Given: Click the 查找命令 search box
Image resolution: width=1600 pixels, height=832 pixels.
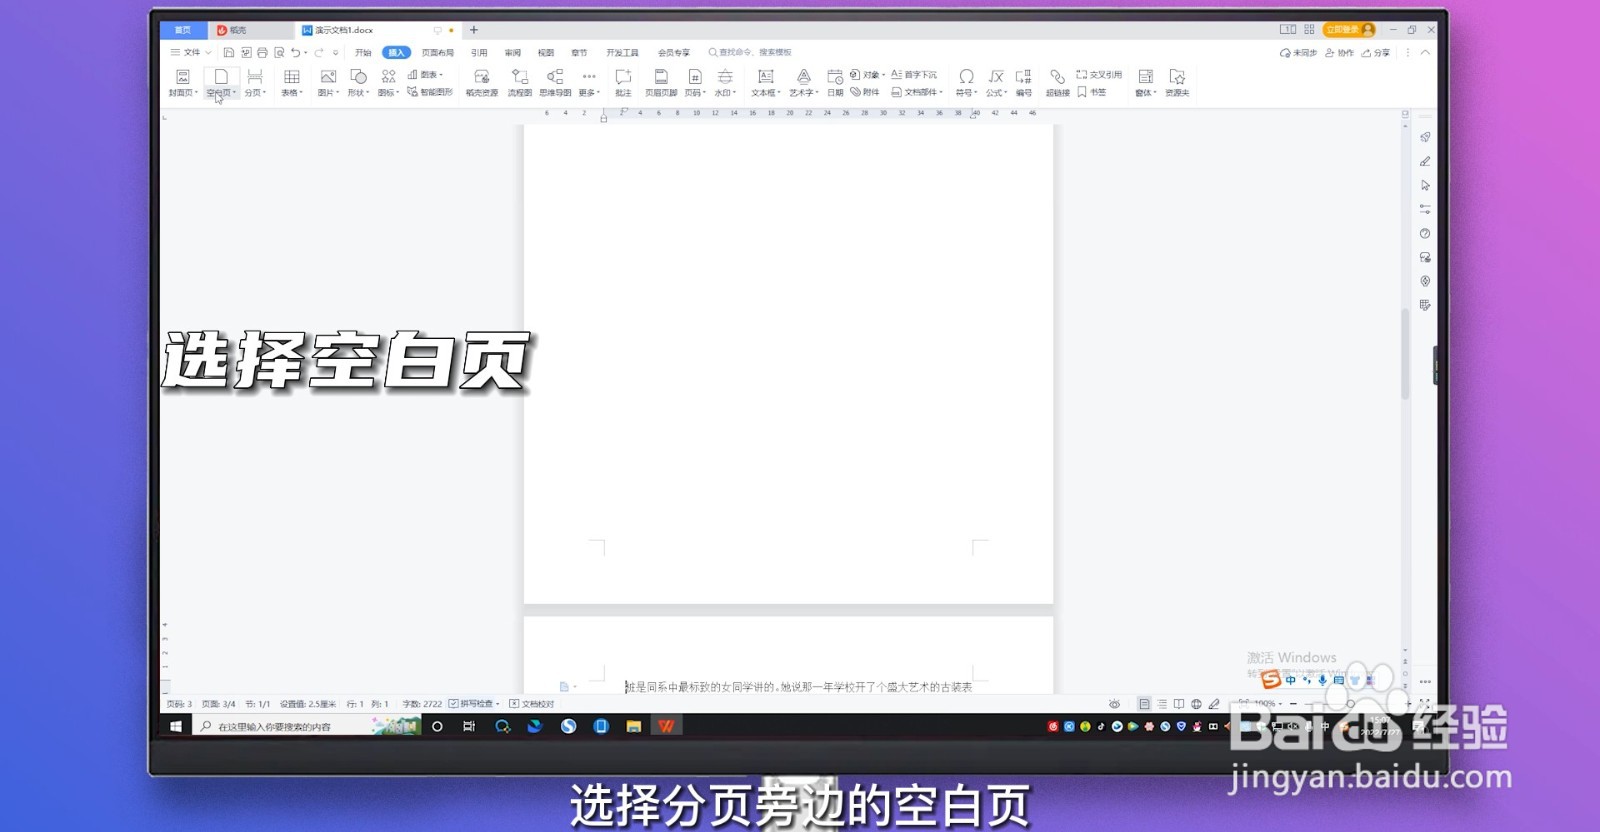Looking at the screenshot, I should [x=750, y=53].
